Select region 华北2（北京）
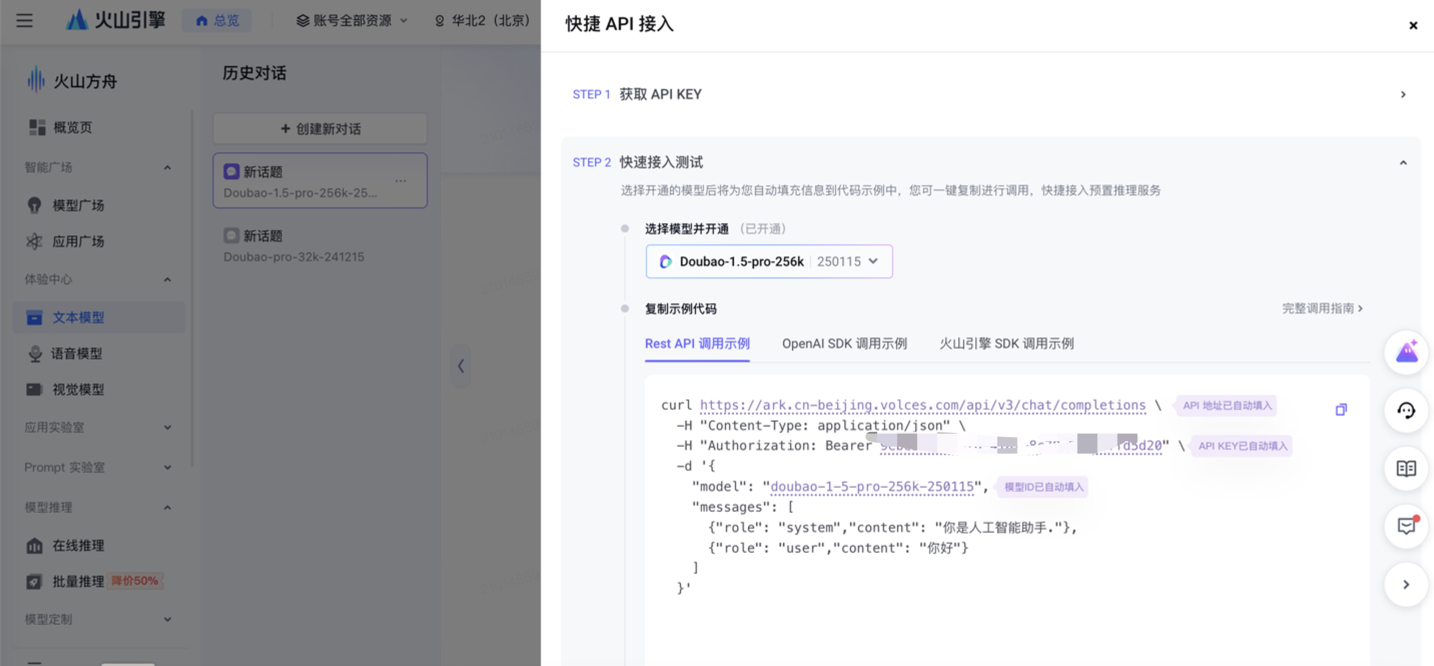This screenshot has width=1434, height=666. [x=483, y=20]
